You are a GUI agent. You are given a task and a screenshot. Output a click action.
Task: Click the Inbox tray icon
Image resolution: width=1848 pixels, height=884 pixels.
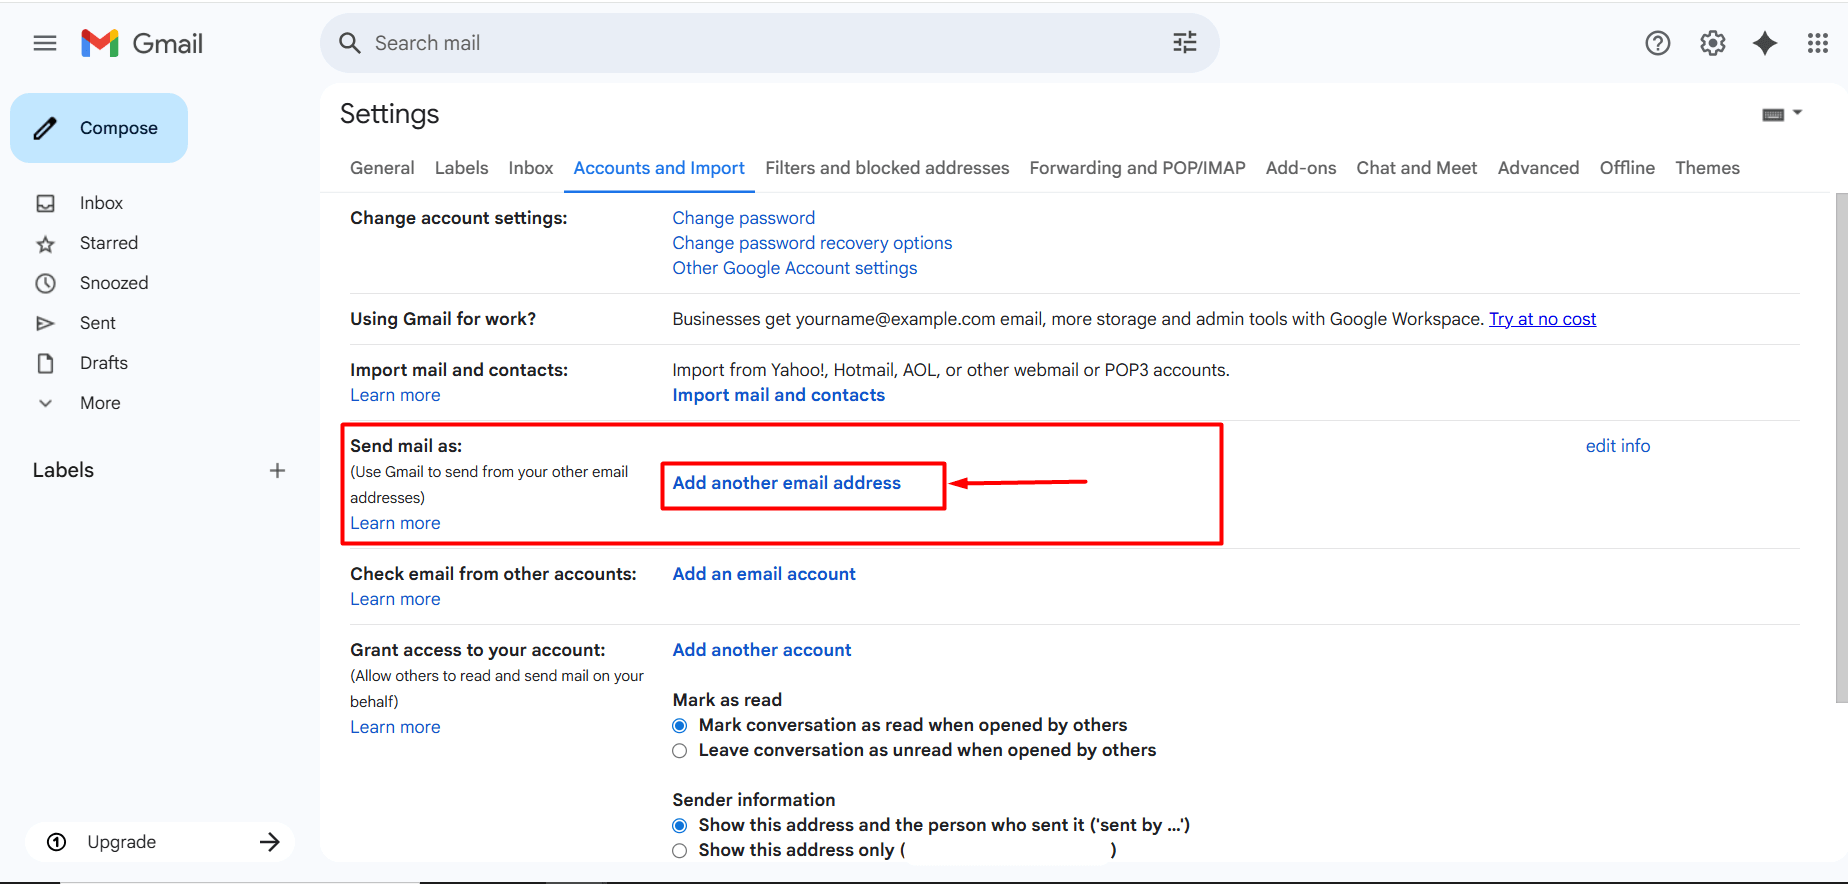point(45,203)
